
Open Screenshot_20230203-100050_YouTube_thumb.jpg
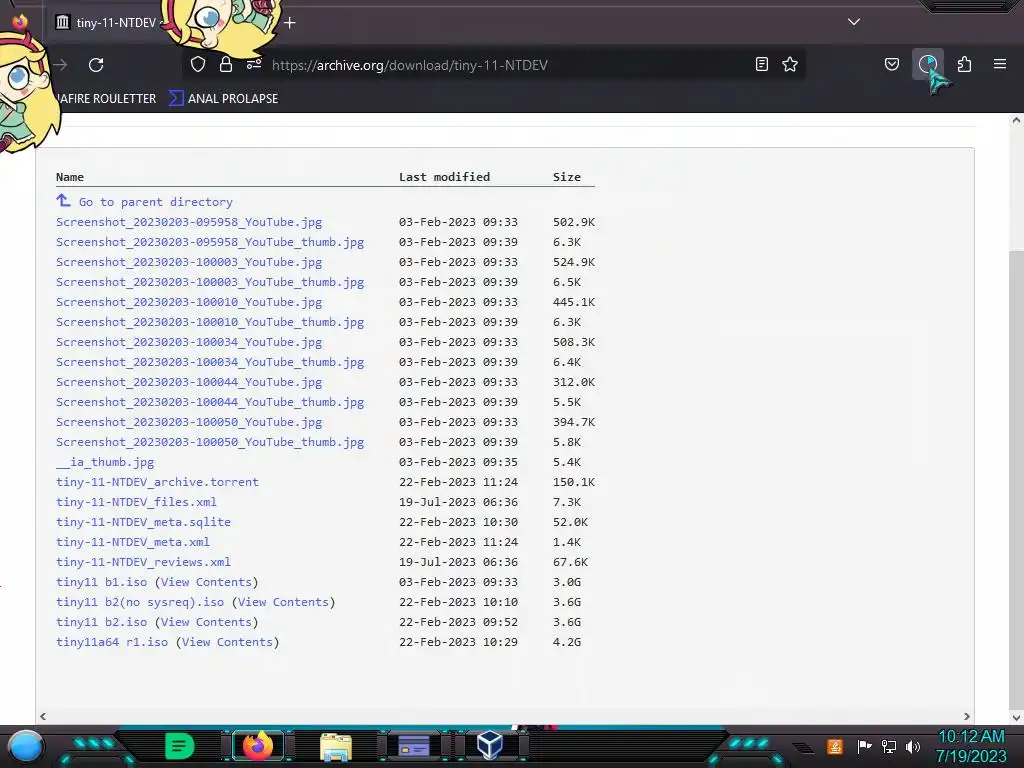point(210,442)
